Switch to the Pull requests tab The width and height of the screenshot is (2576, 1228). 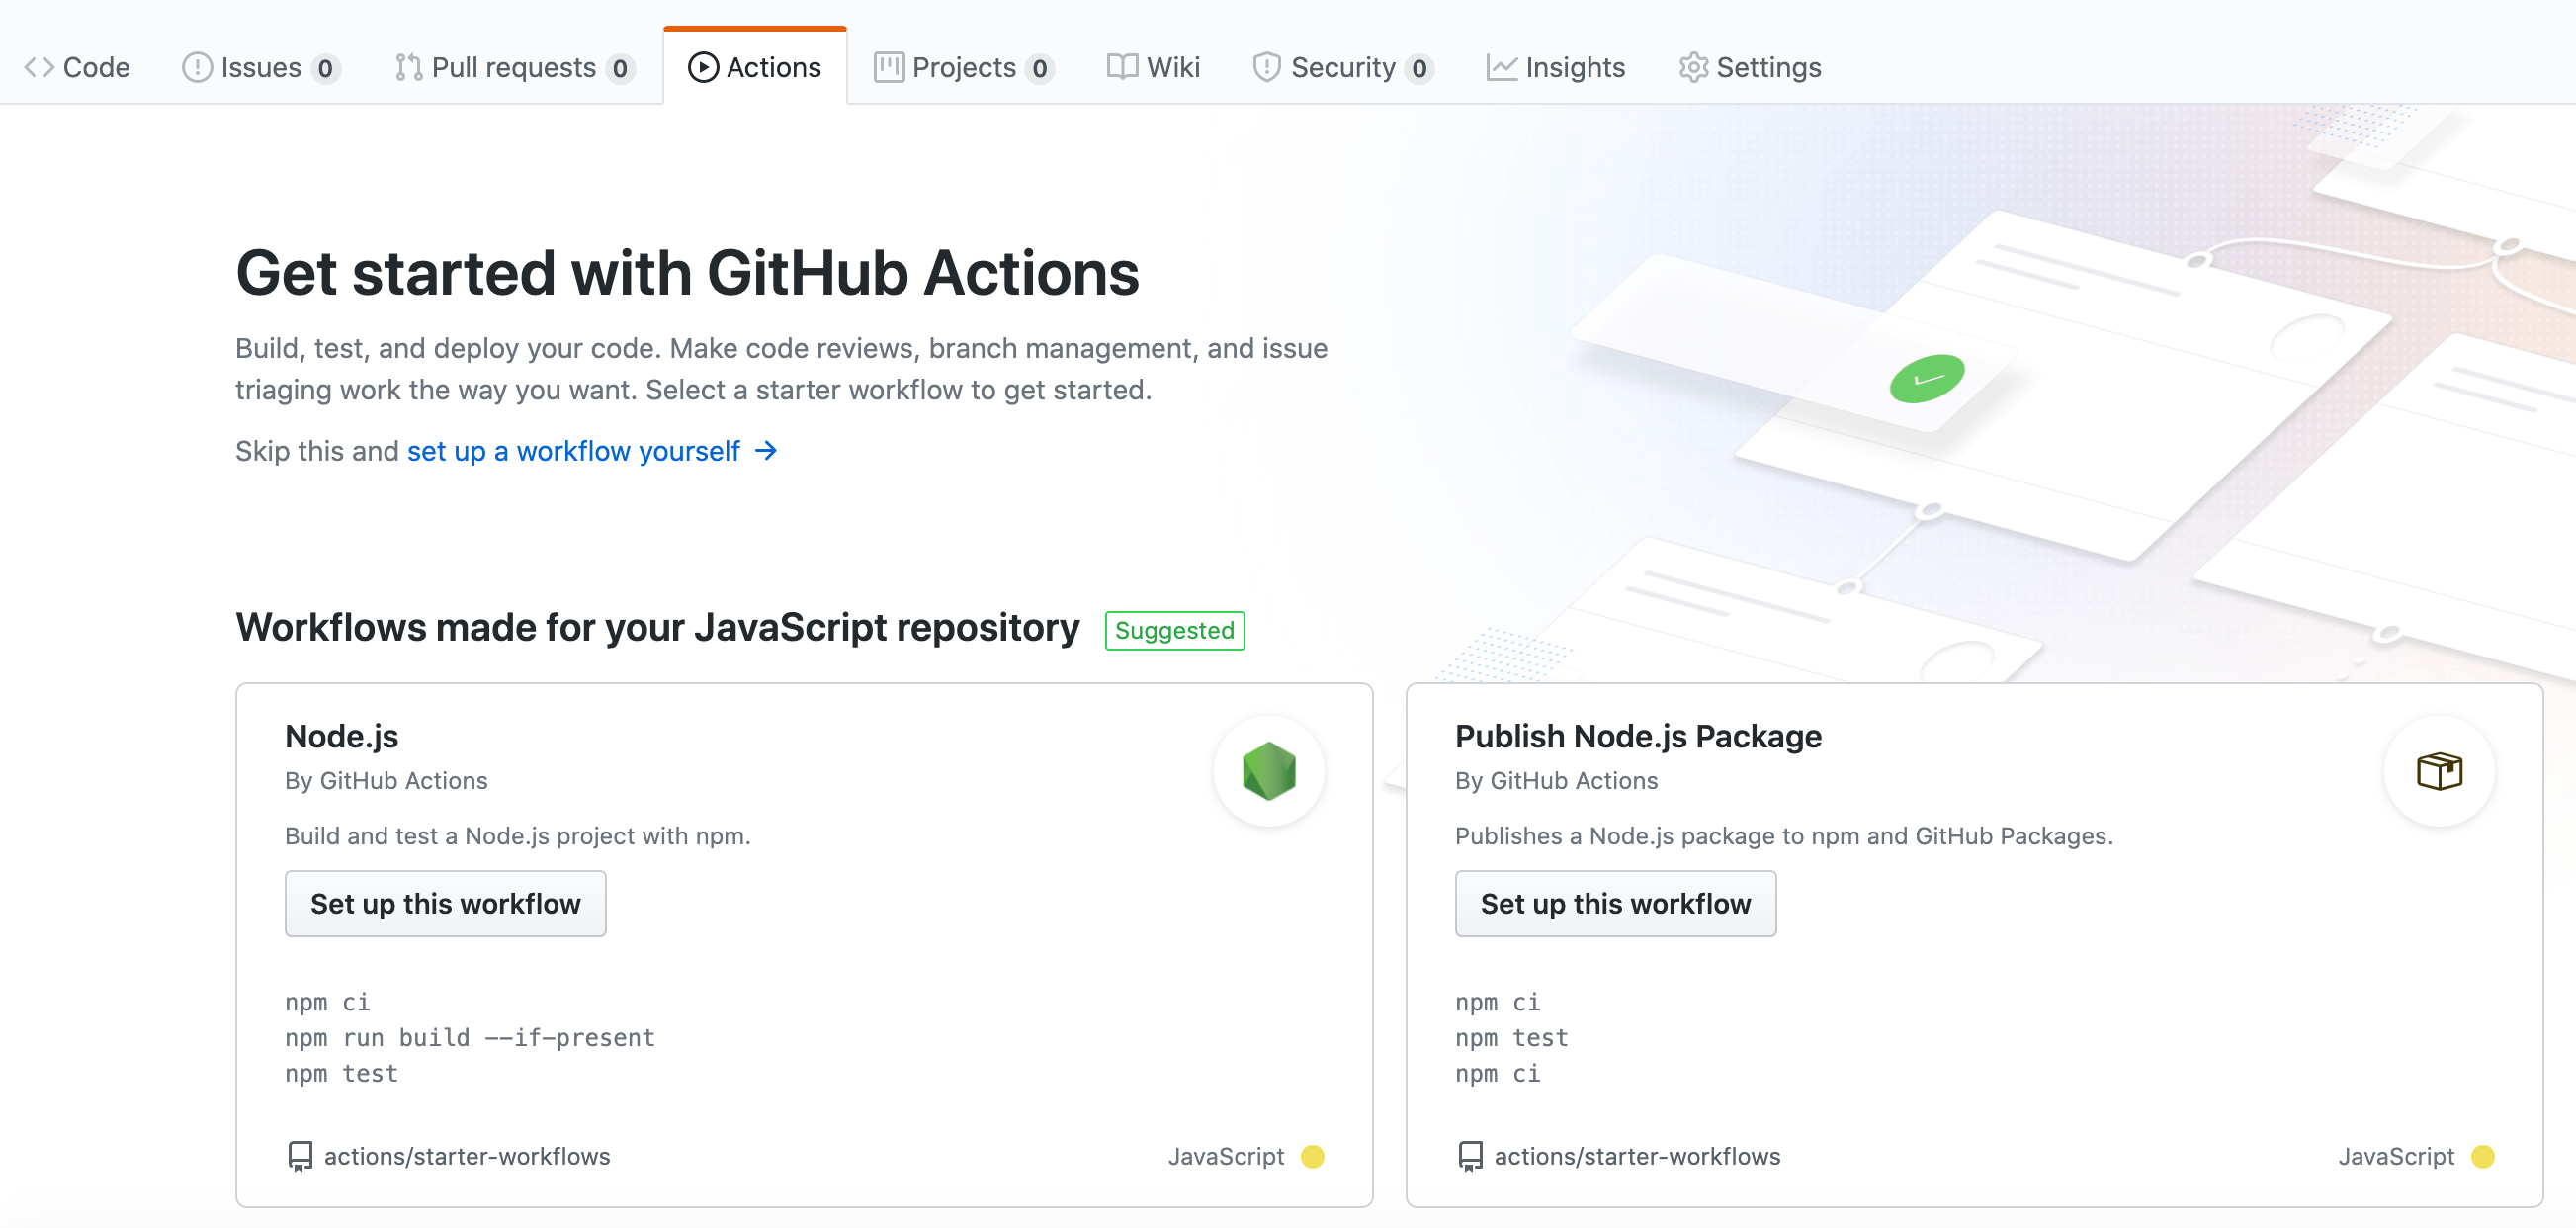515,67
